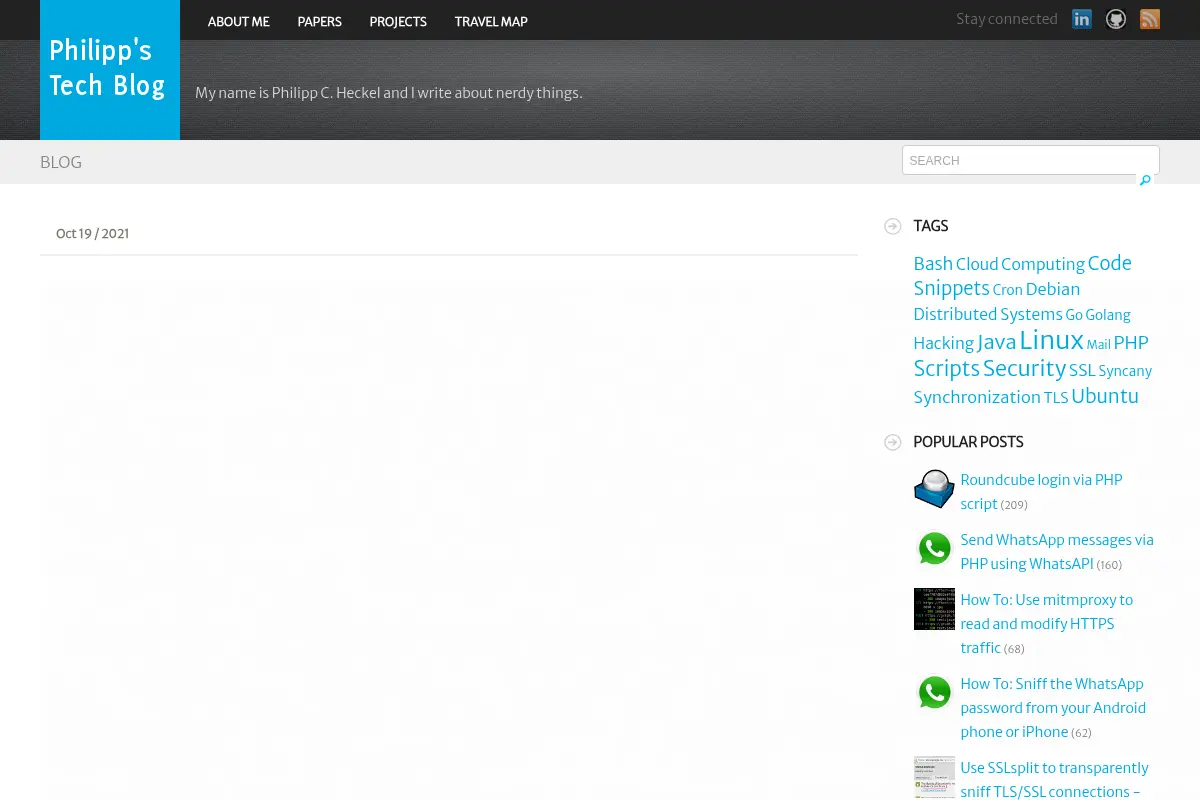Viewport: 1200px width, 800px height.
Task: Select the Security tag
Action: tap(1024, 368)
